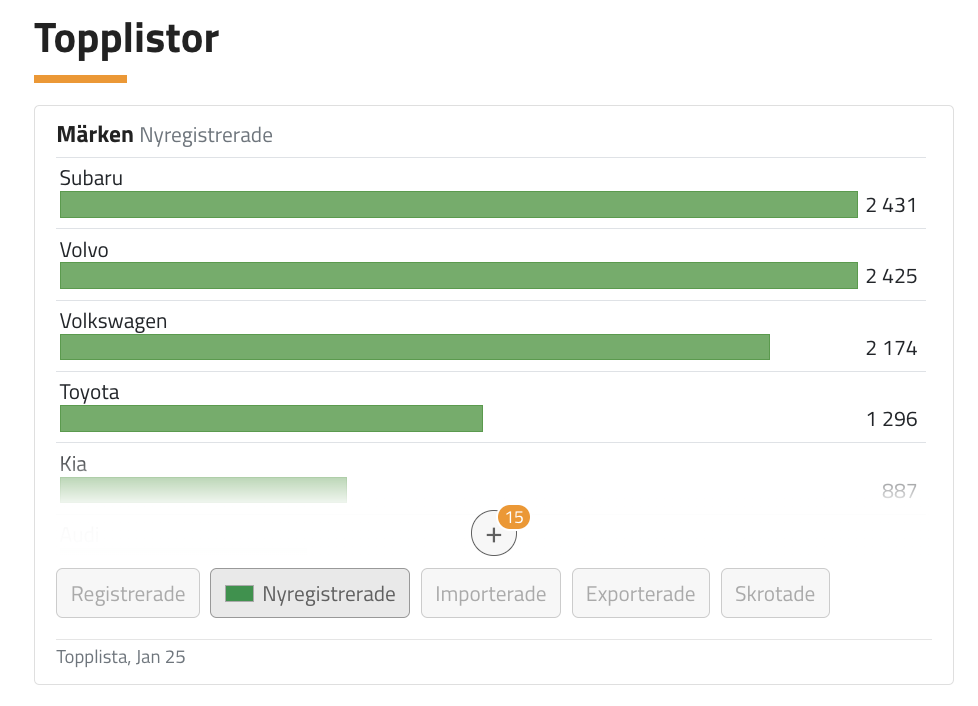The image size is (978, 706).
Task: Select the Registrerade filter button
Action: click(128, 593)
